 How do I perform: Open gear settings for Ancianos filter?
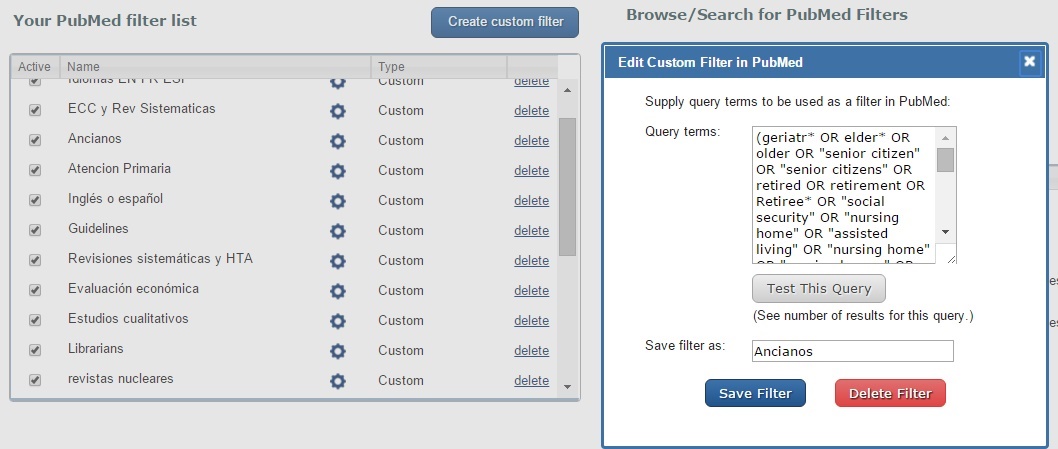[337, 141]
